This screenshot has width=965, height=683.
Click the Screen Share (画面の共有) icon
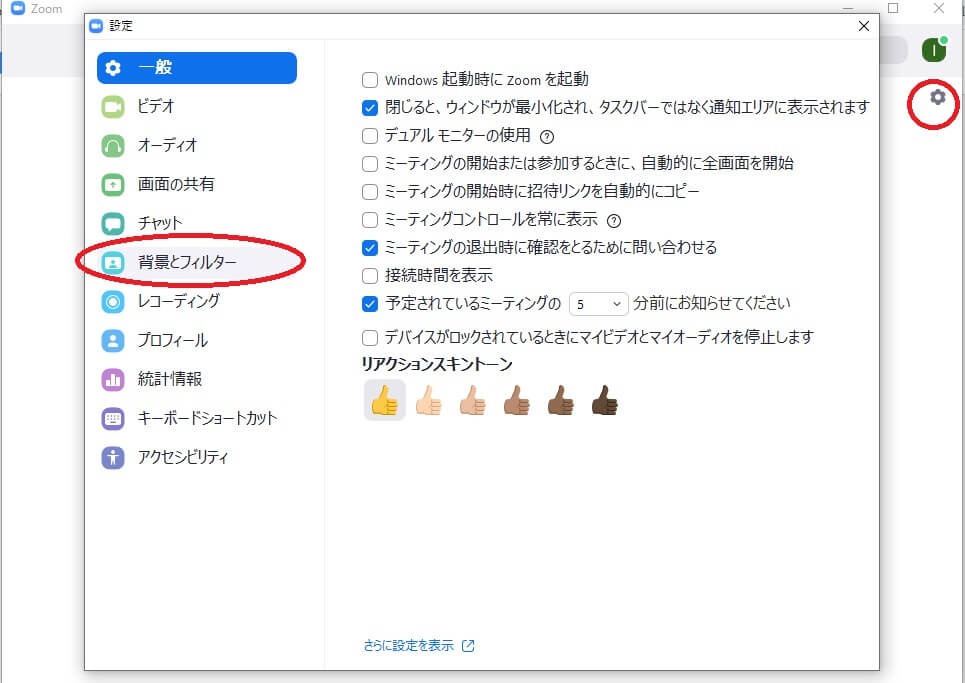coord(113,184)
